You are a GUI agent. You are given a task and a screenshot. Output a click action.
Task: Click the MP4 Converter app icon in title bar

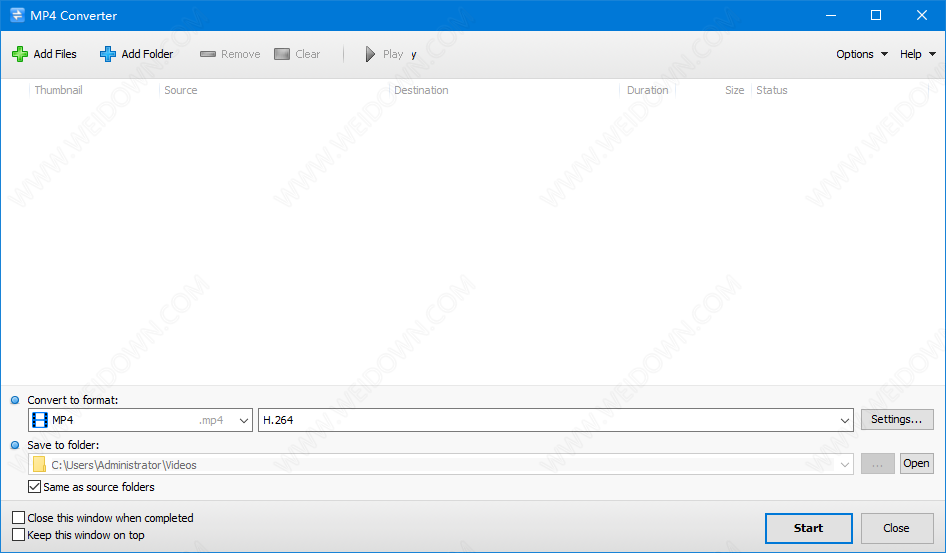pos(17,15)
